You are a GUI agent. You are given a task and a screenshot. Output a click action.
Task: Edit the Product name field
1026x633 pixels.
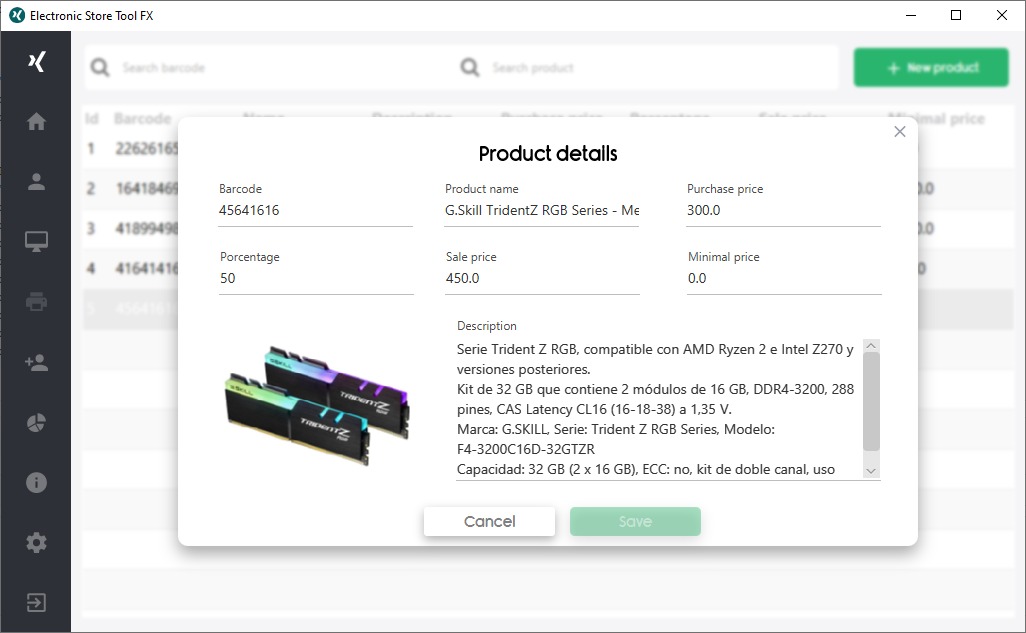coord(541,211)
